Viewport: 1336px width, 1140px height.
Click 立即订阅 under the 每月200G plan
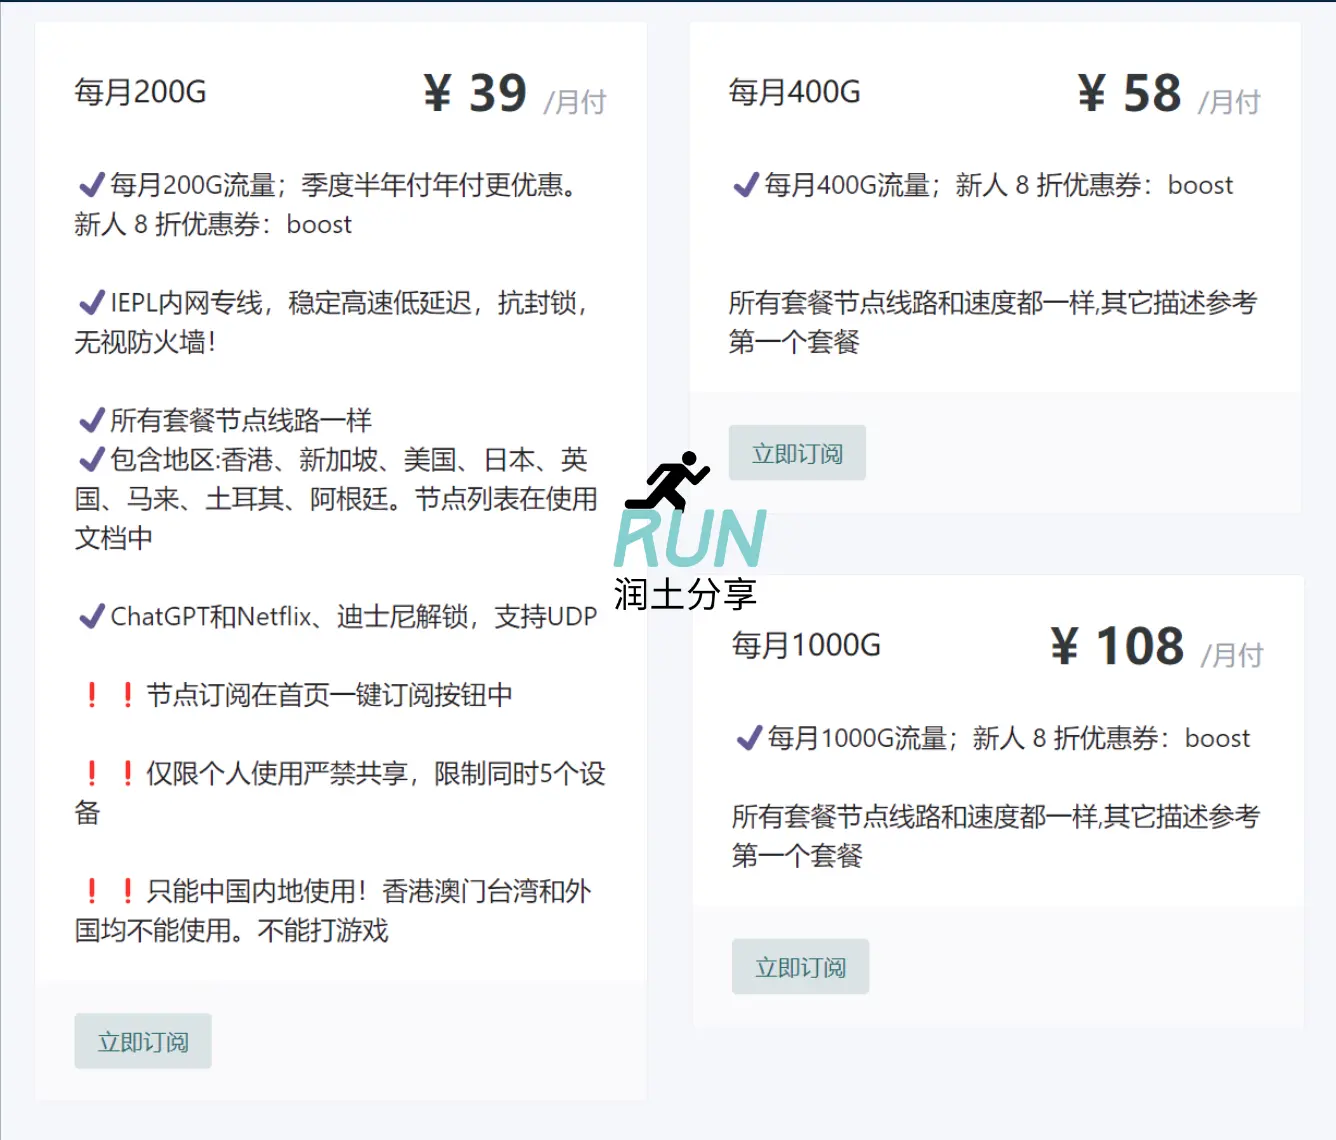[x=142, y=1040]
